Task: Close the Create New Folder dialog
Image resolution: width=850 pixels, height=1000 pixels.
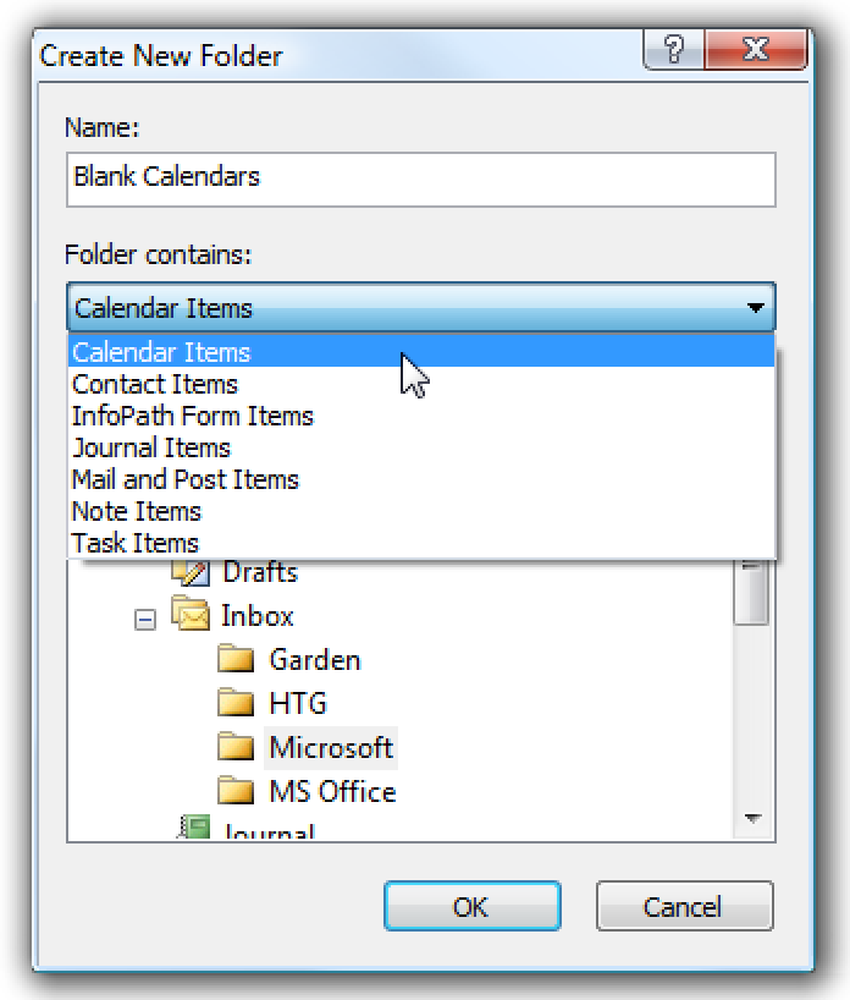Action: click(x=756, y=49)
